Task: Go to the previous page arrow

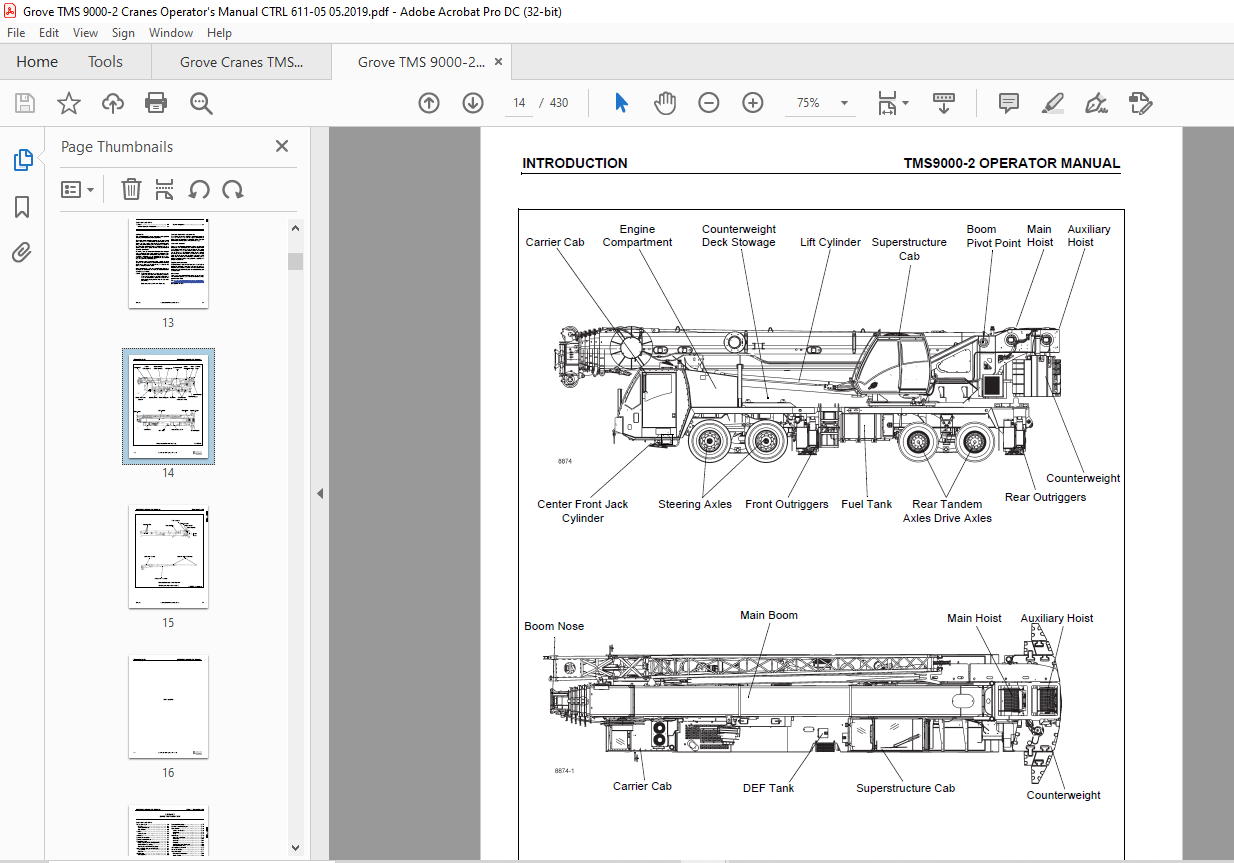Action: [429, 103]
